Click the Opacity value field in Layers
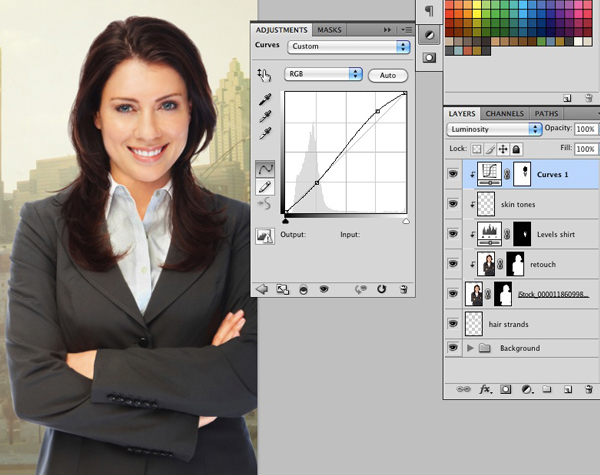The width and height of the screenshot is (600, 475). click(x=586, y=129)
